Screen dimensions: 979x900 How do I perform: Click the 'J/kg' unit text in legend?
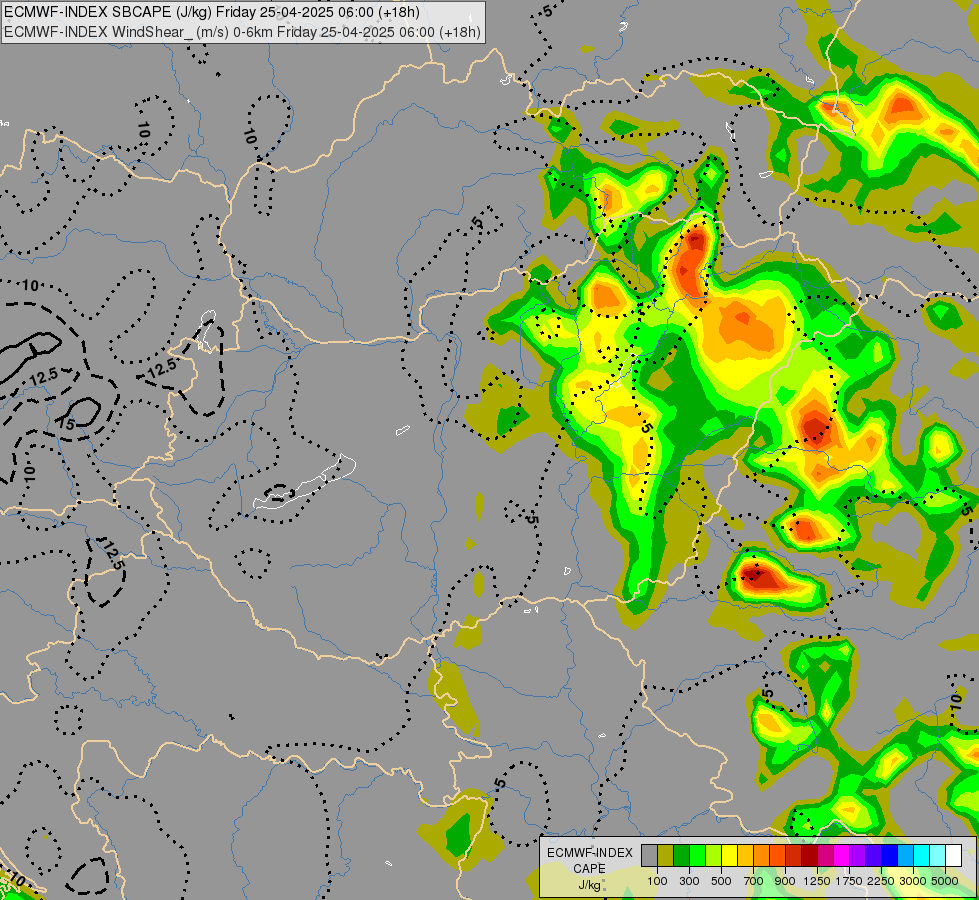pos(589,885)
